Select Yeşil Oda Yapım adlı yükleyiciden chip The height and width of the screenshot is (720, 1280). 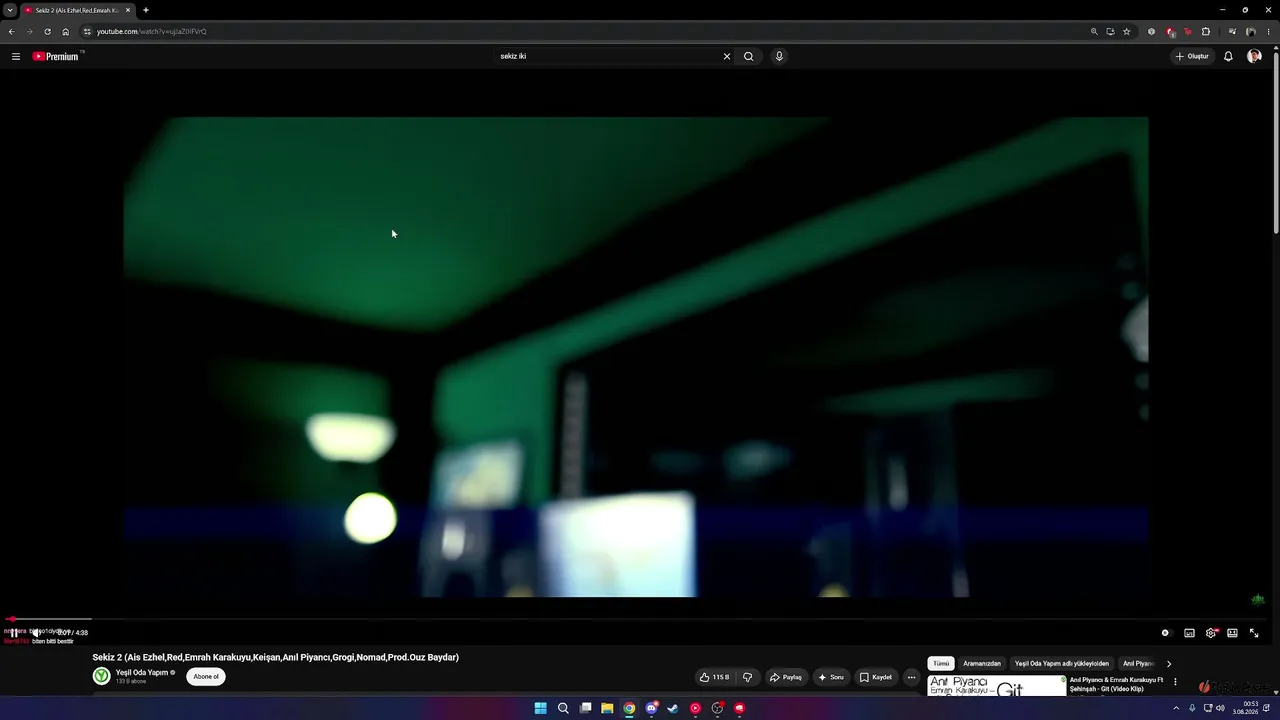(x=1062, y=663)
